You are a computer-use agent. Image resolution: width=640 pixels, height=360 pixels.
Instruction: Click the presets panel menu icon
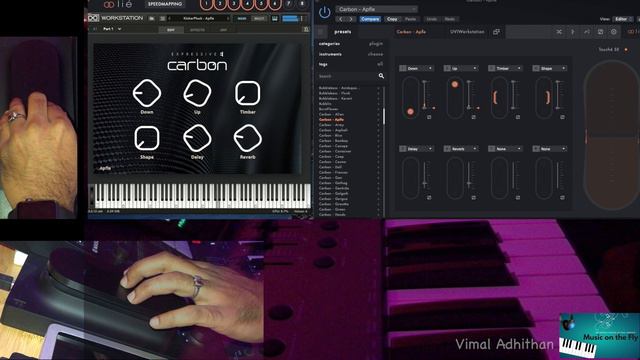pyautogui.click(x=321, y=32)
